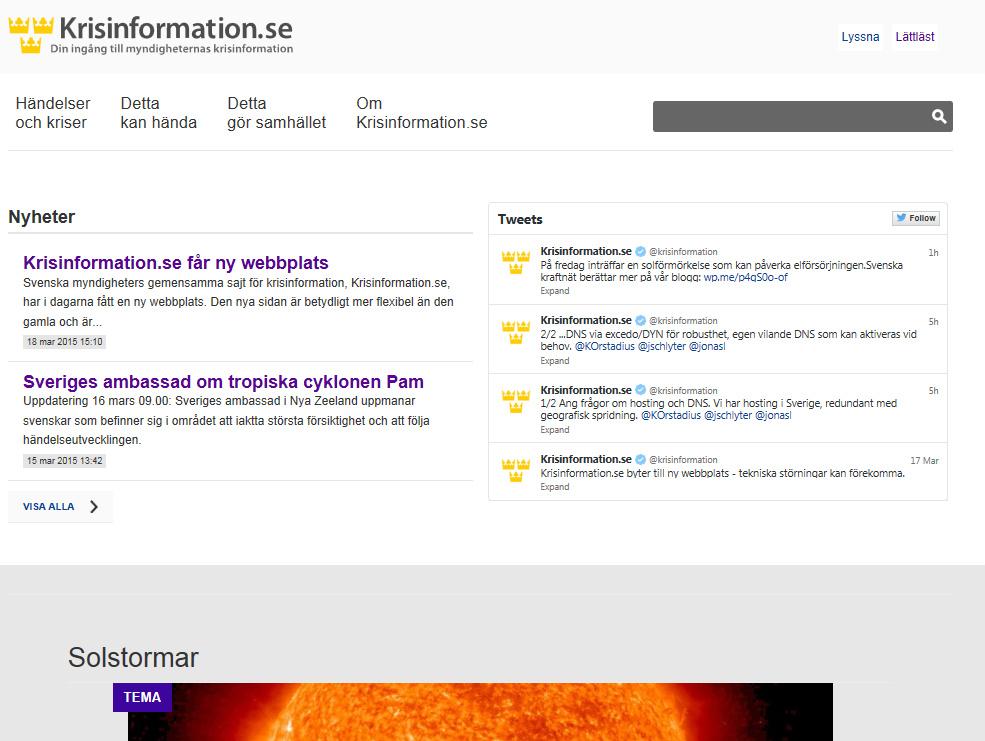Image resolution: width=985 pixels, height=741 pixels.
Task: Open Händelser och kriser menu
Action: (53, 113)
